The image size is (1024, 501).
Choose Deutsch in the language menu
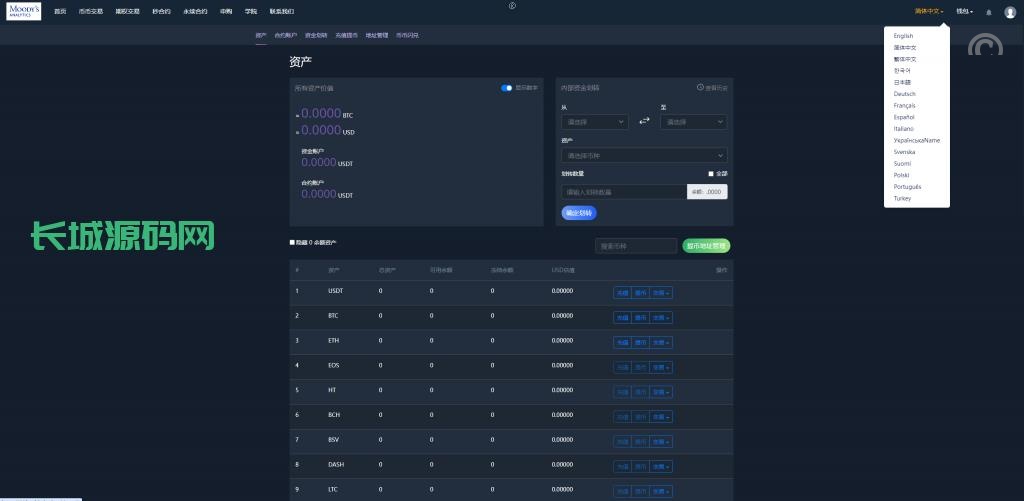(904, 94)
